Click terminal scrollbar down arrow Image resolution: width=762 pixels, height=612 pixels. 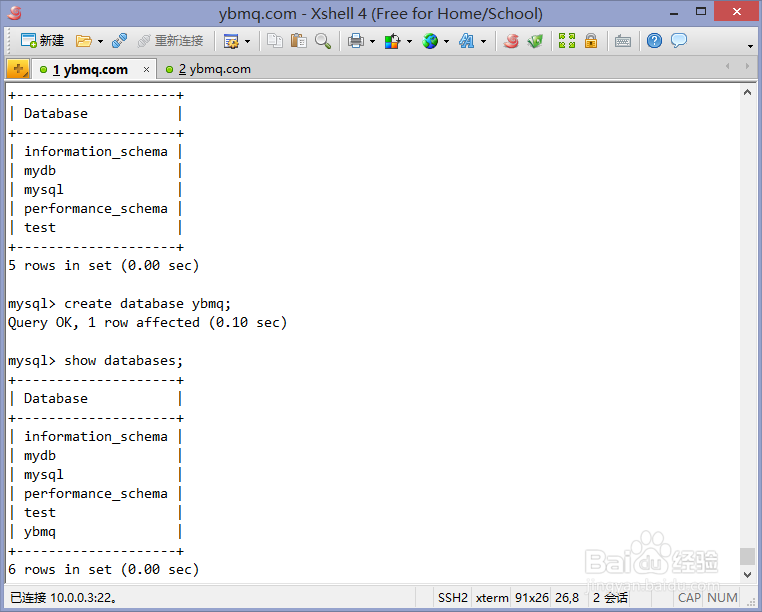[747, 575]
